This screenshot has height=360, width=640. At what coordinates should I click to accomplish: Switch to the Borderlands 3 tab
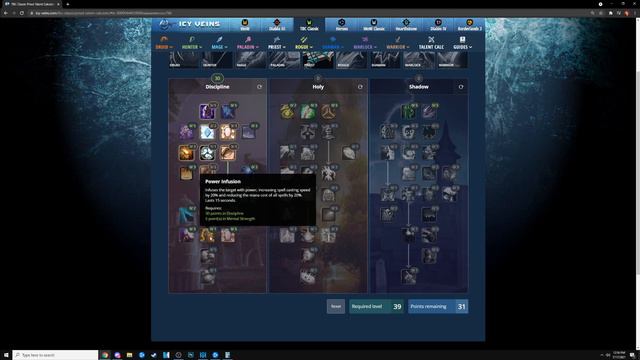click(x=470, y=24)
